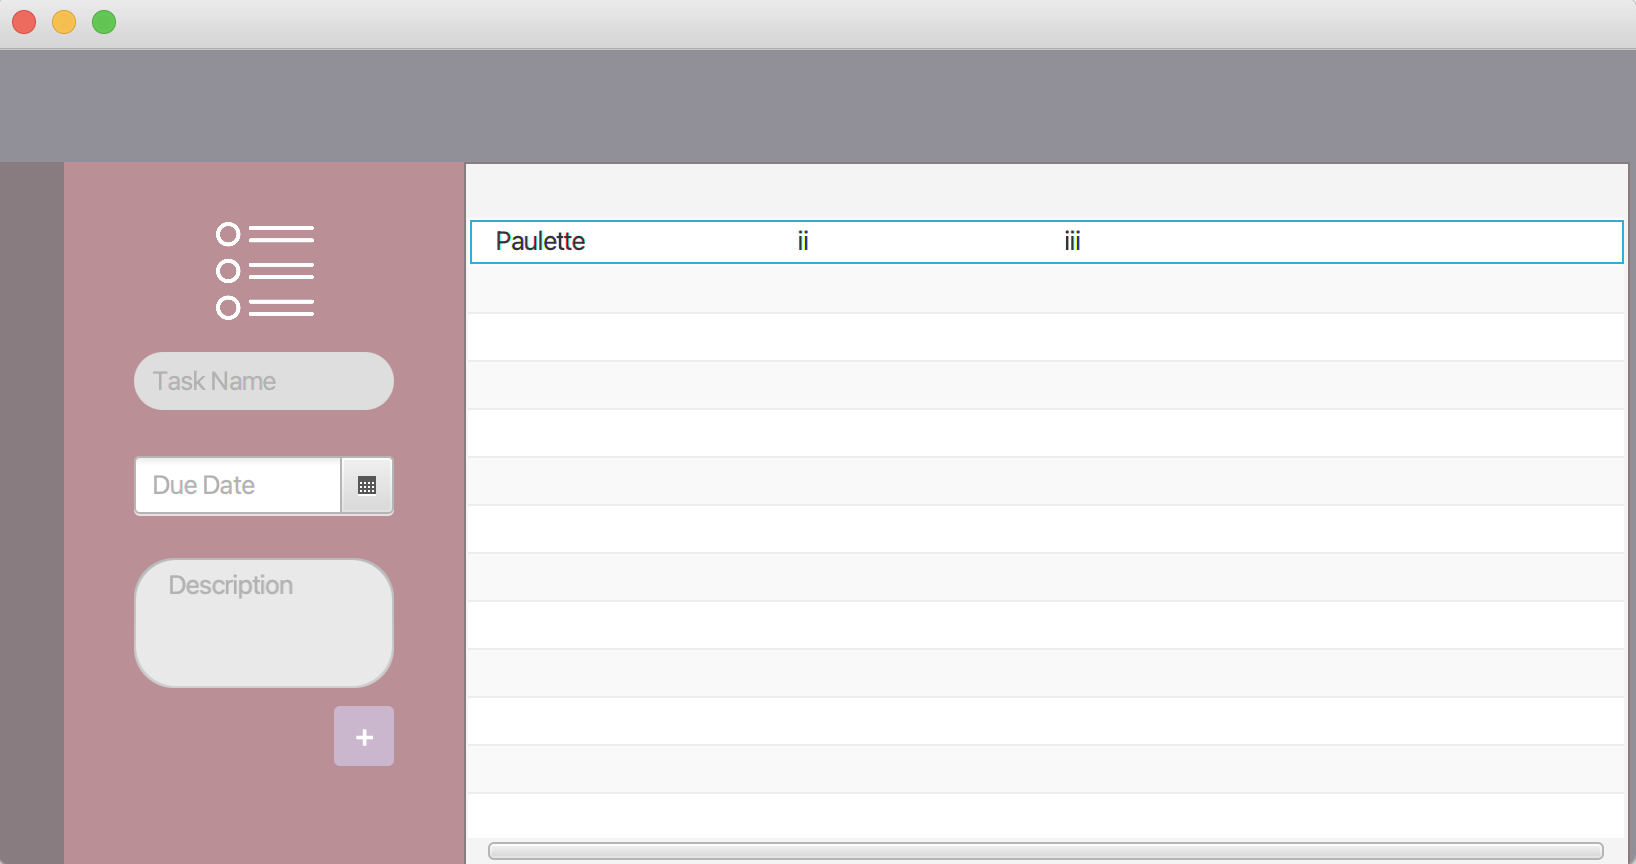Focus the Due Date text field
The image size is (1636, 864).
[238, 486]
